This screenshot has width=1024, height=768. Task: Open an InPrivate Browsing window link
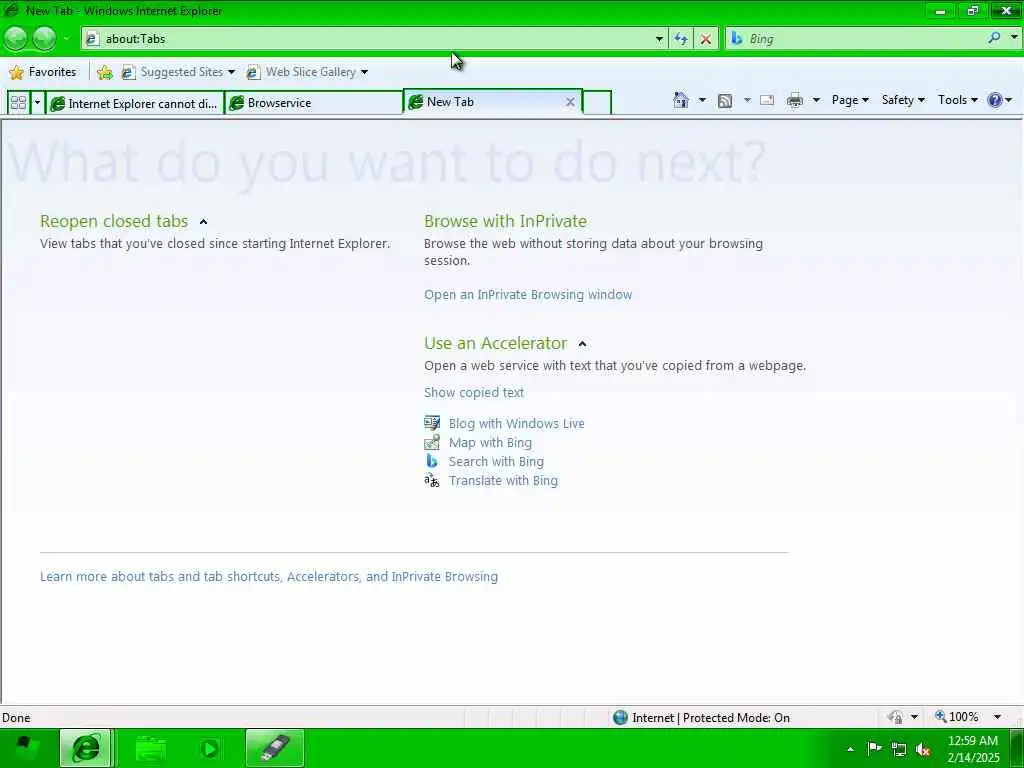tap(528, 295)
